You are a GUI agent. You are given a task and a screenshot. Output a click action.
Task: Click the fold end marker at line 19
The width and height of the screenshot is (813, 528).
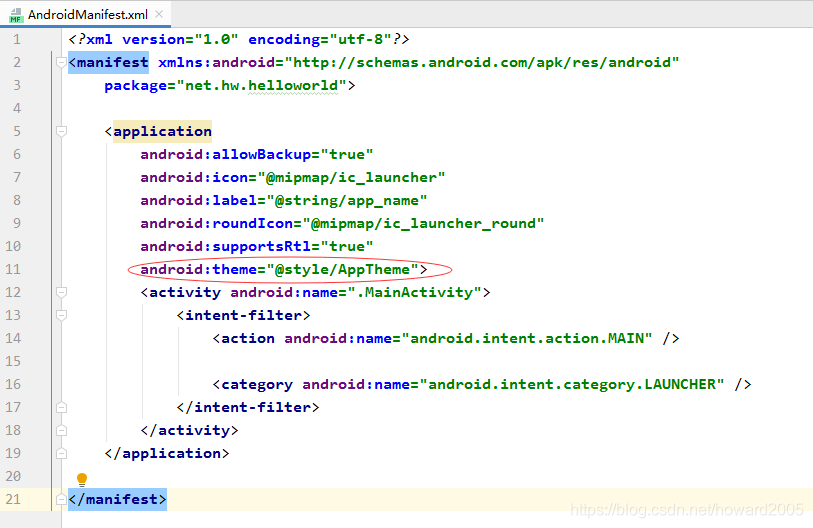point(61,453)
